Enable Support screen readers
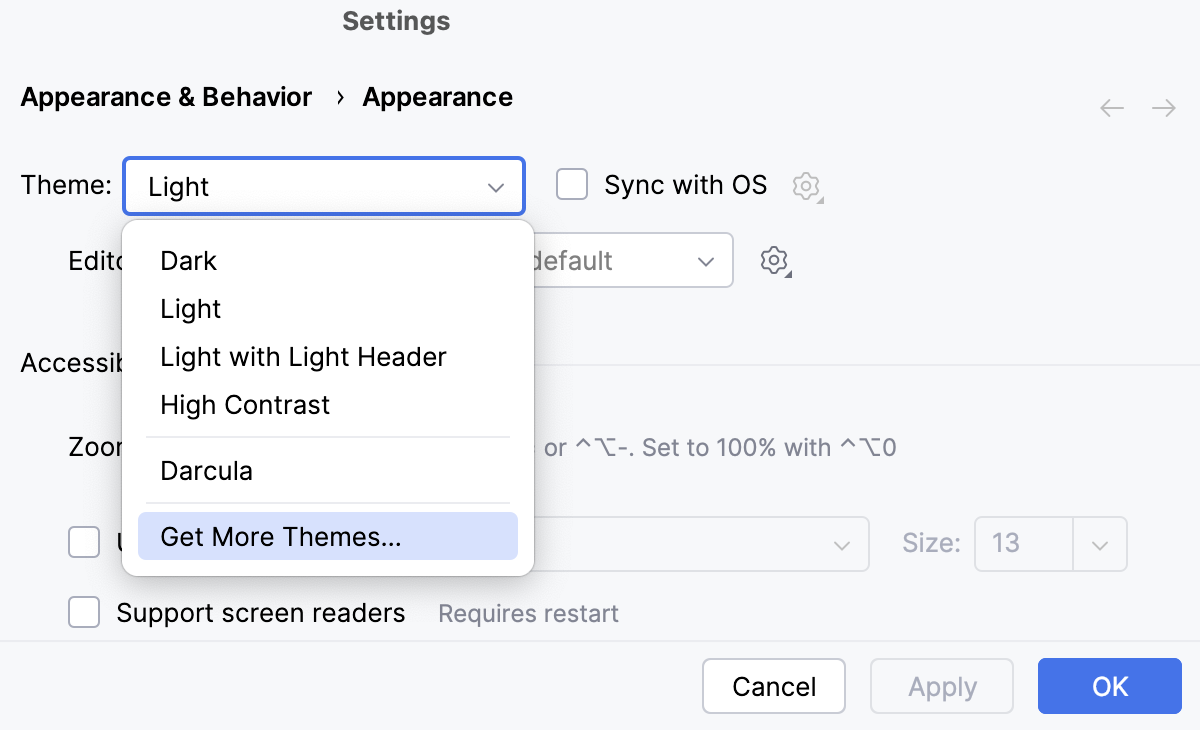The image size is (1200, 730). point(84,612)
